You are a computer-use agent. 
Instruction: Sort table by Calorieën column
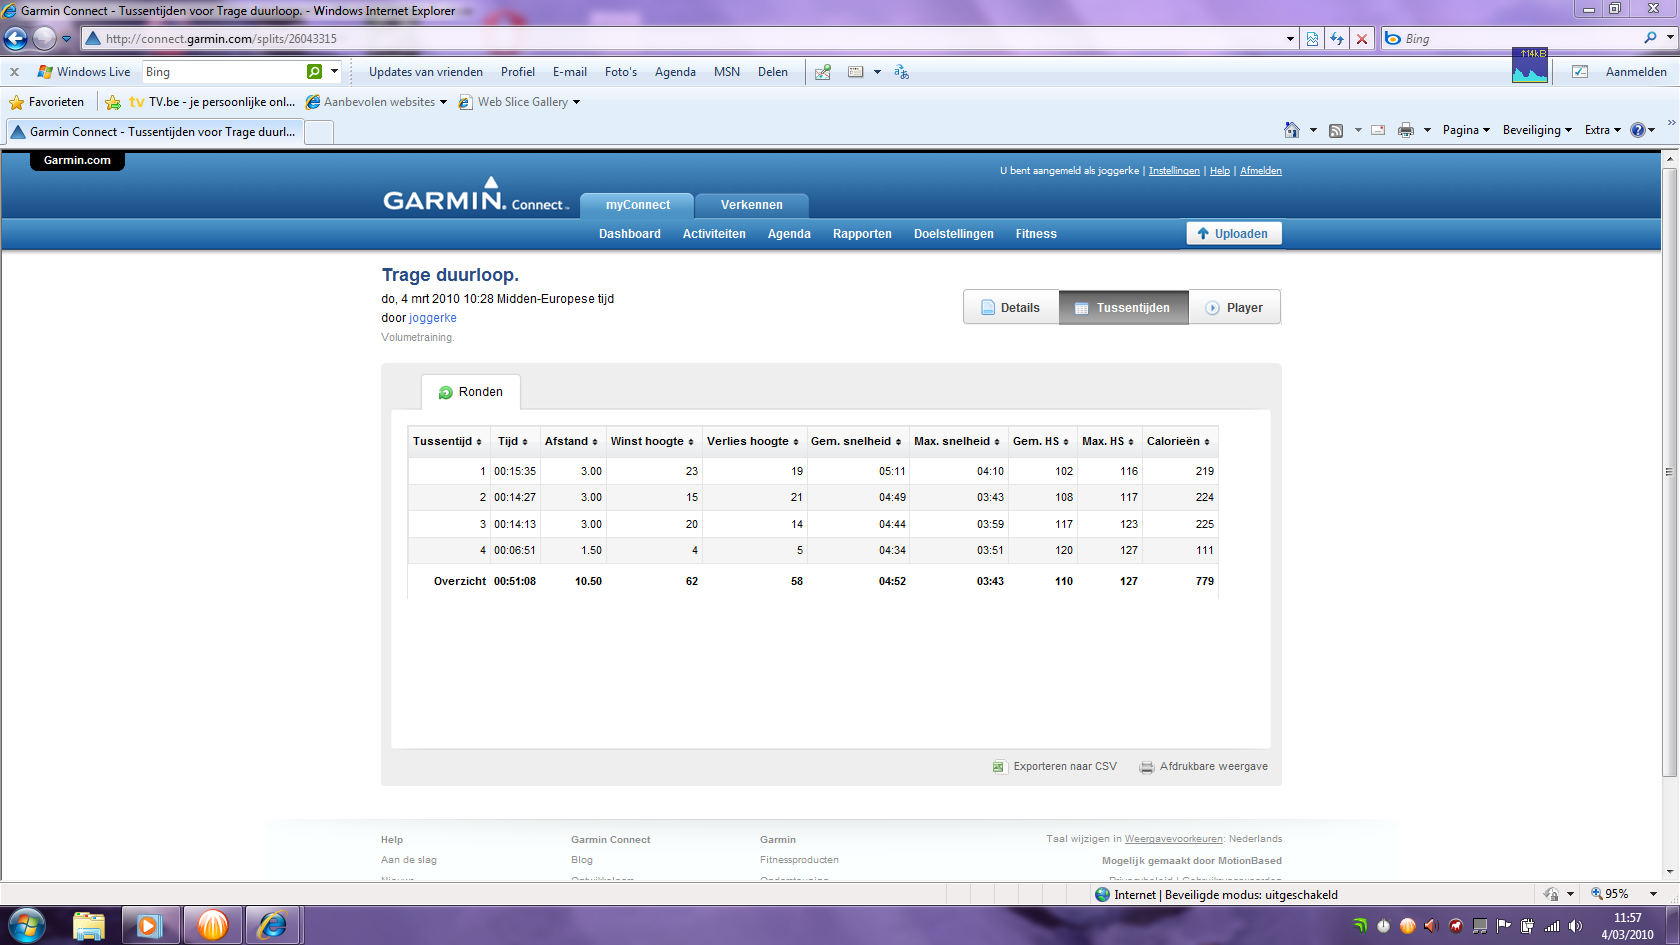coord(1178,441)
